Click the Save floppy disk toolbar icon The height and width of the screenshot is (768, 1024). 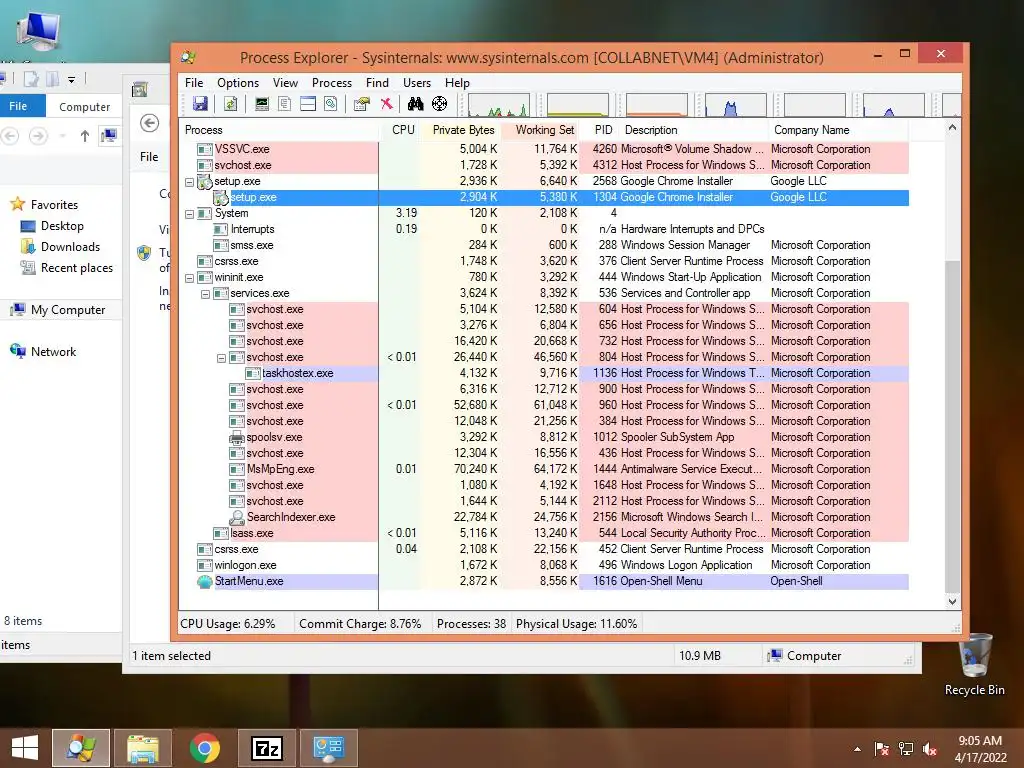click(200, 104)
